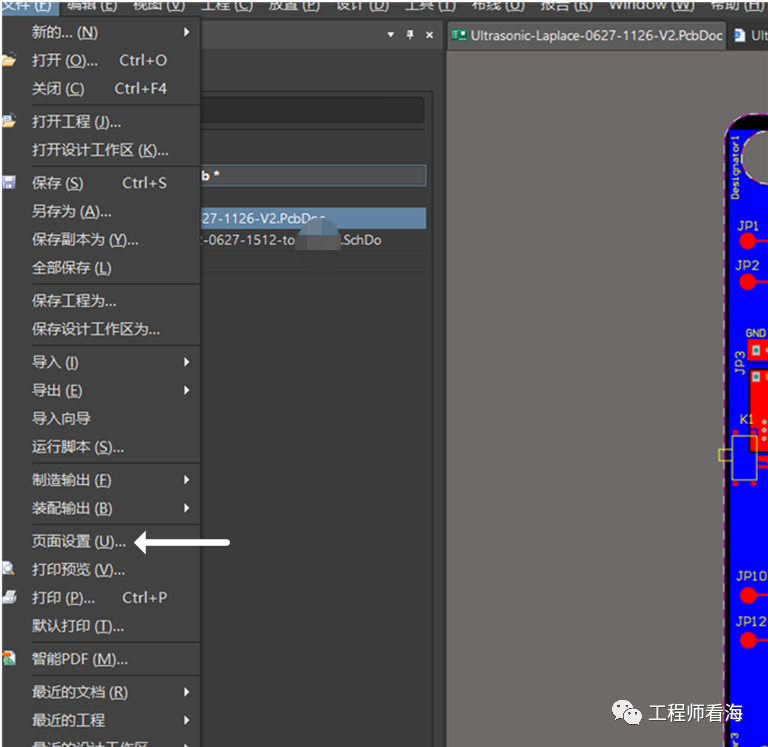Click the open project icon beside 打开工程
The height and width of the screenshot is (747, 768).
(8, 121)
